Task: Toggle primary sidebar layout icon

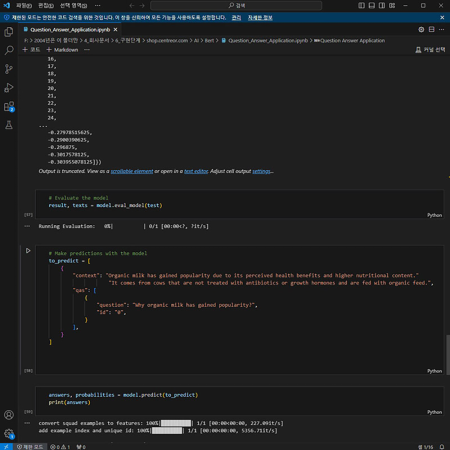Action: pyautogui.click(x=361, y=5)
